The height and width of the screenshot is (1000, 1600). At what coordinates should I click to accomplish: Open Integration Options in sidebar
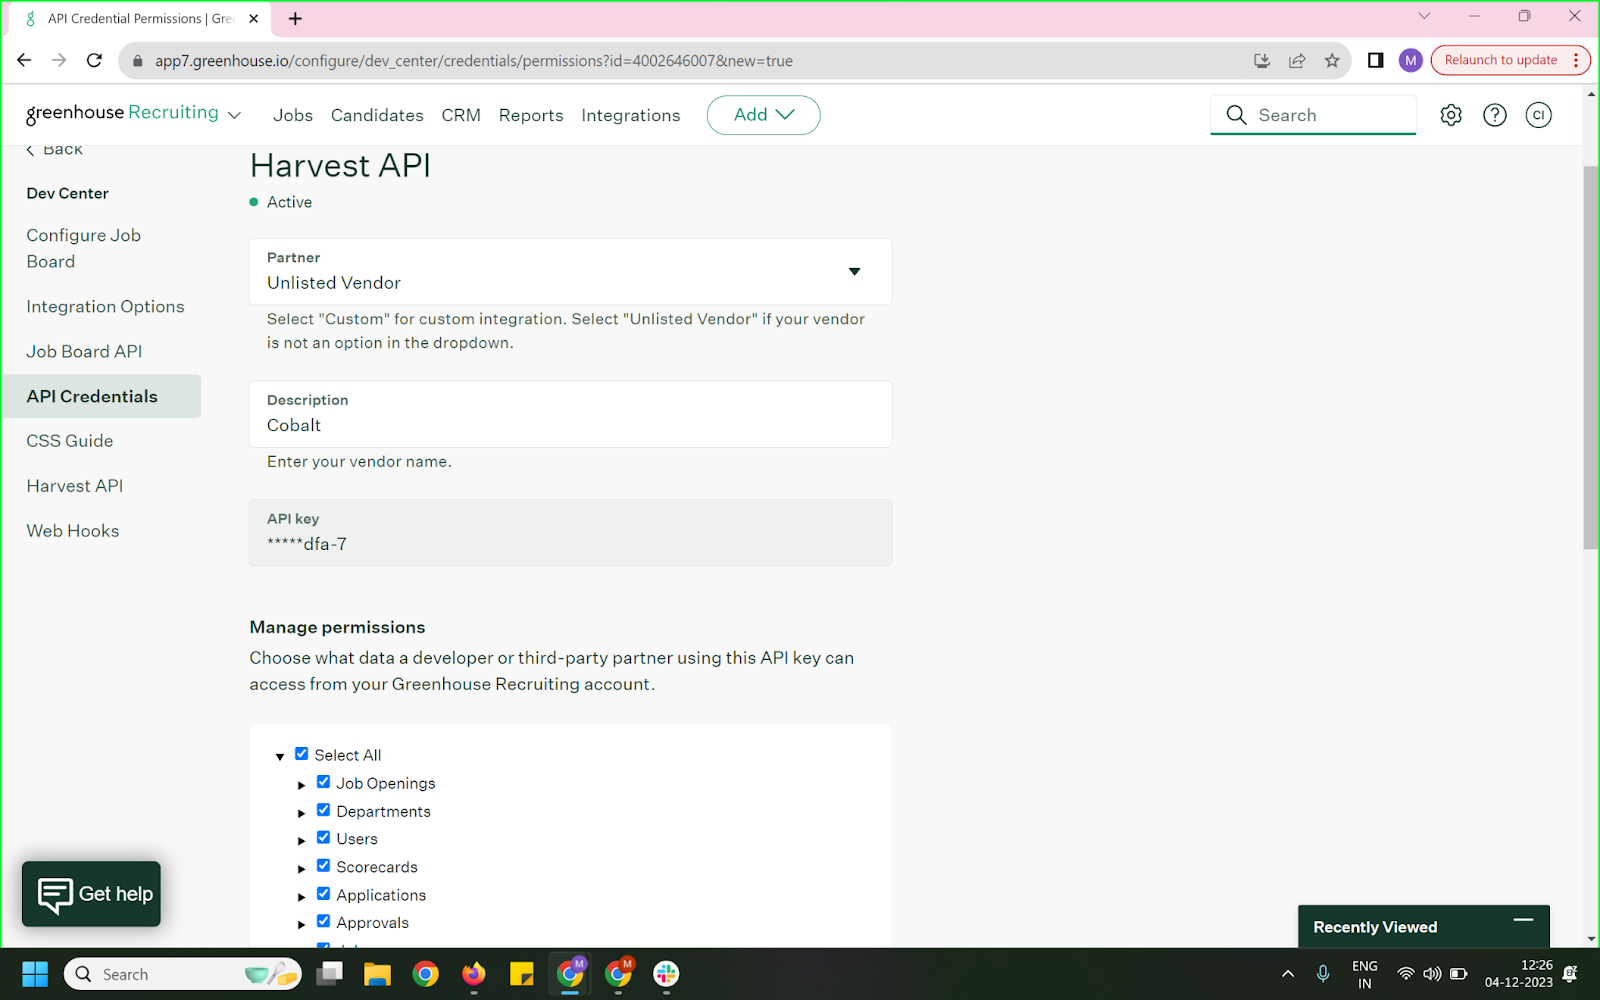click(x=105, y=307)
